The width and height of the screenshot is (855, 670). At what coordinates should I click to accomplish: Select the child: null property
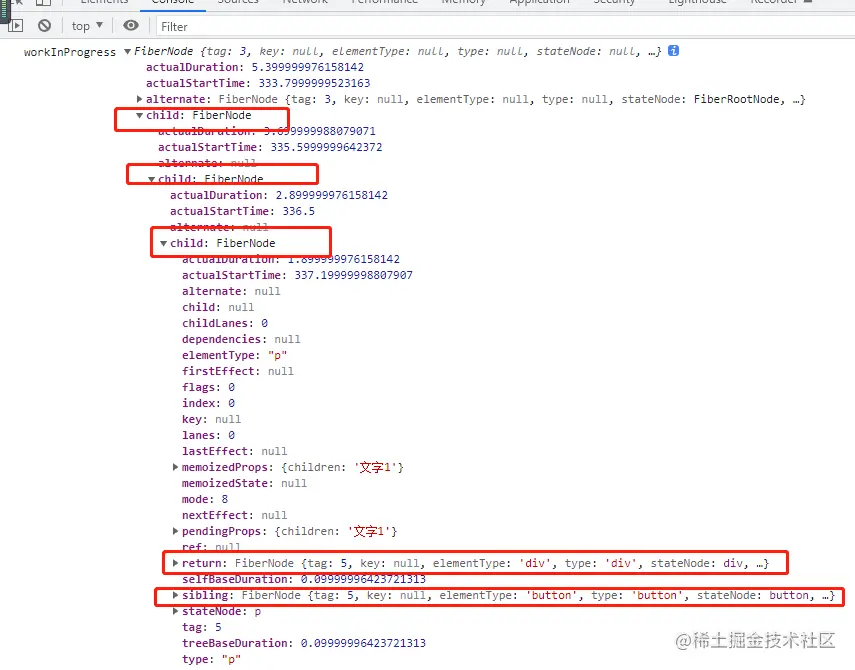point(218,307)
